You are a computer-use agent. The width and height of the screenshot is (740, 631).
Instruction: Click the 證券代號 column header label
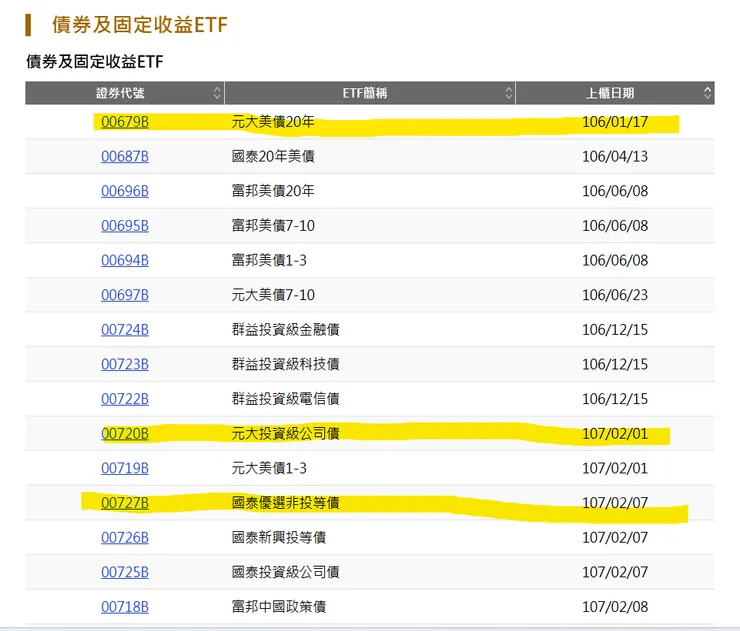(x=120, y=93)
